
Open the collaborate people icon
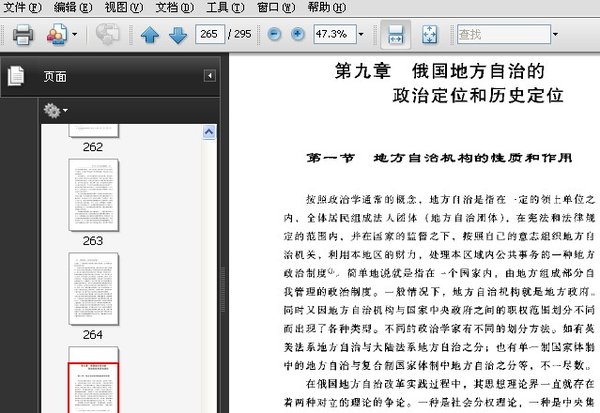tap(57, 35)
